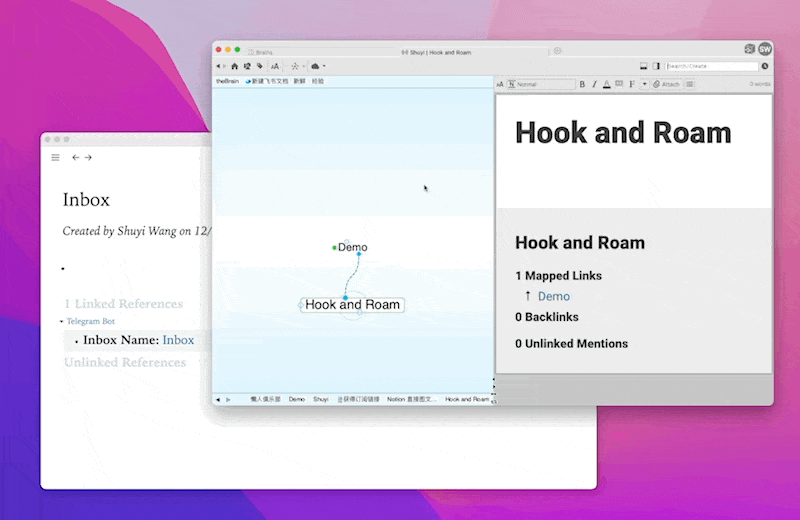
Task: Toggle the side panel layout icon
Action: pyautogui.click(x=656, y=66)
